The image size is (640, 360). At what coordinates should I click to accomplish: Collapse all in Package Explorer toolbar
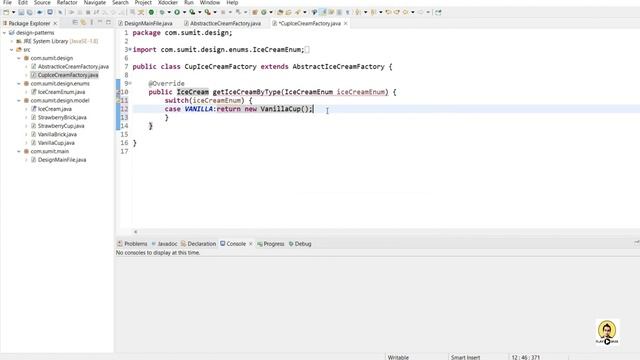(75, 23)
